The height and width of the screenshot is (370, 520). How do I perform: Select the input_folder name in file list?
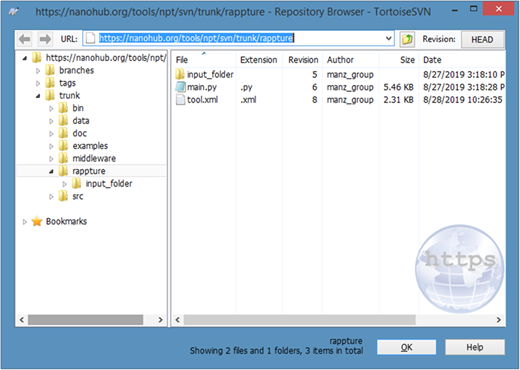[210, 74]
